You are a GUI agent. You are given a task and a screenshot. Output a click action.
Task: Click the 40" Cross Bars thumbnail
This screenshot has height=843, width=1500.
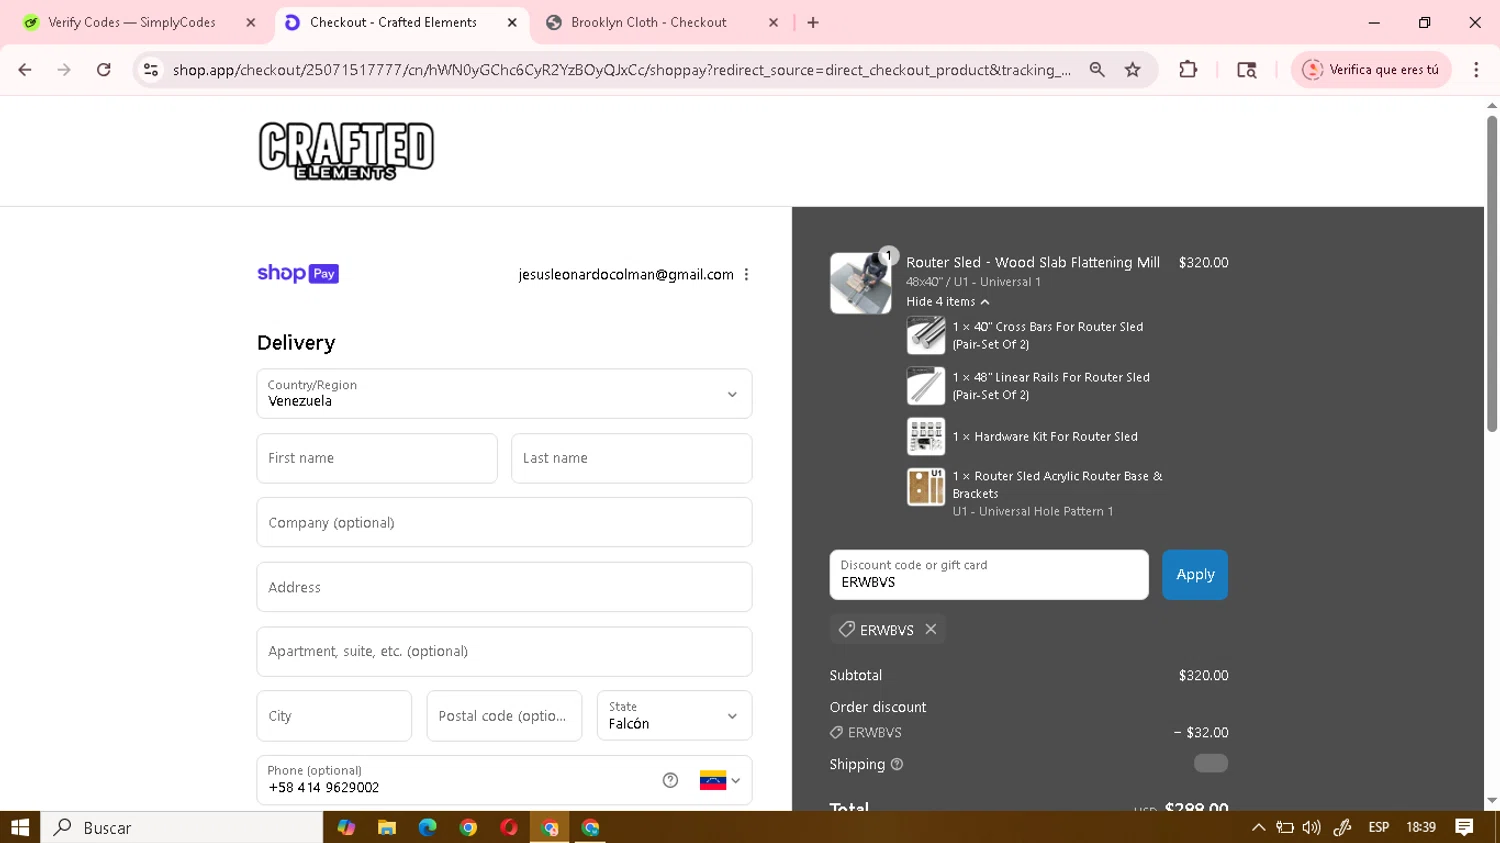pos(926,335)
